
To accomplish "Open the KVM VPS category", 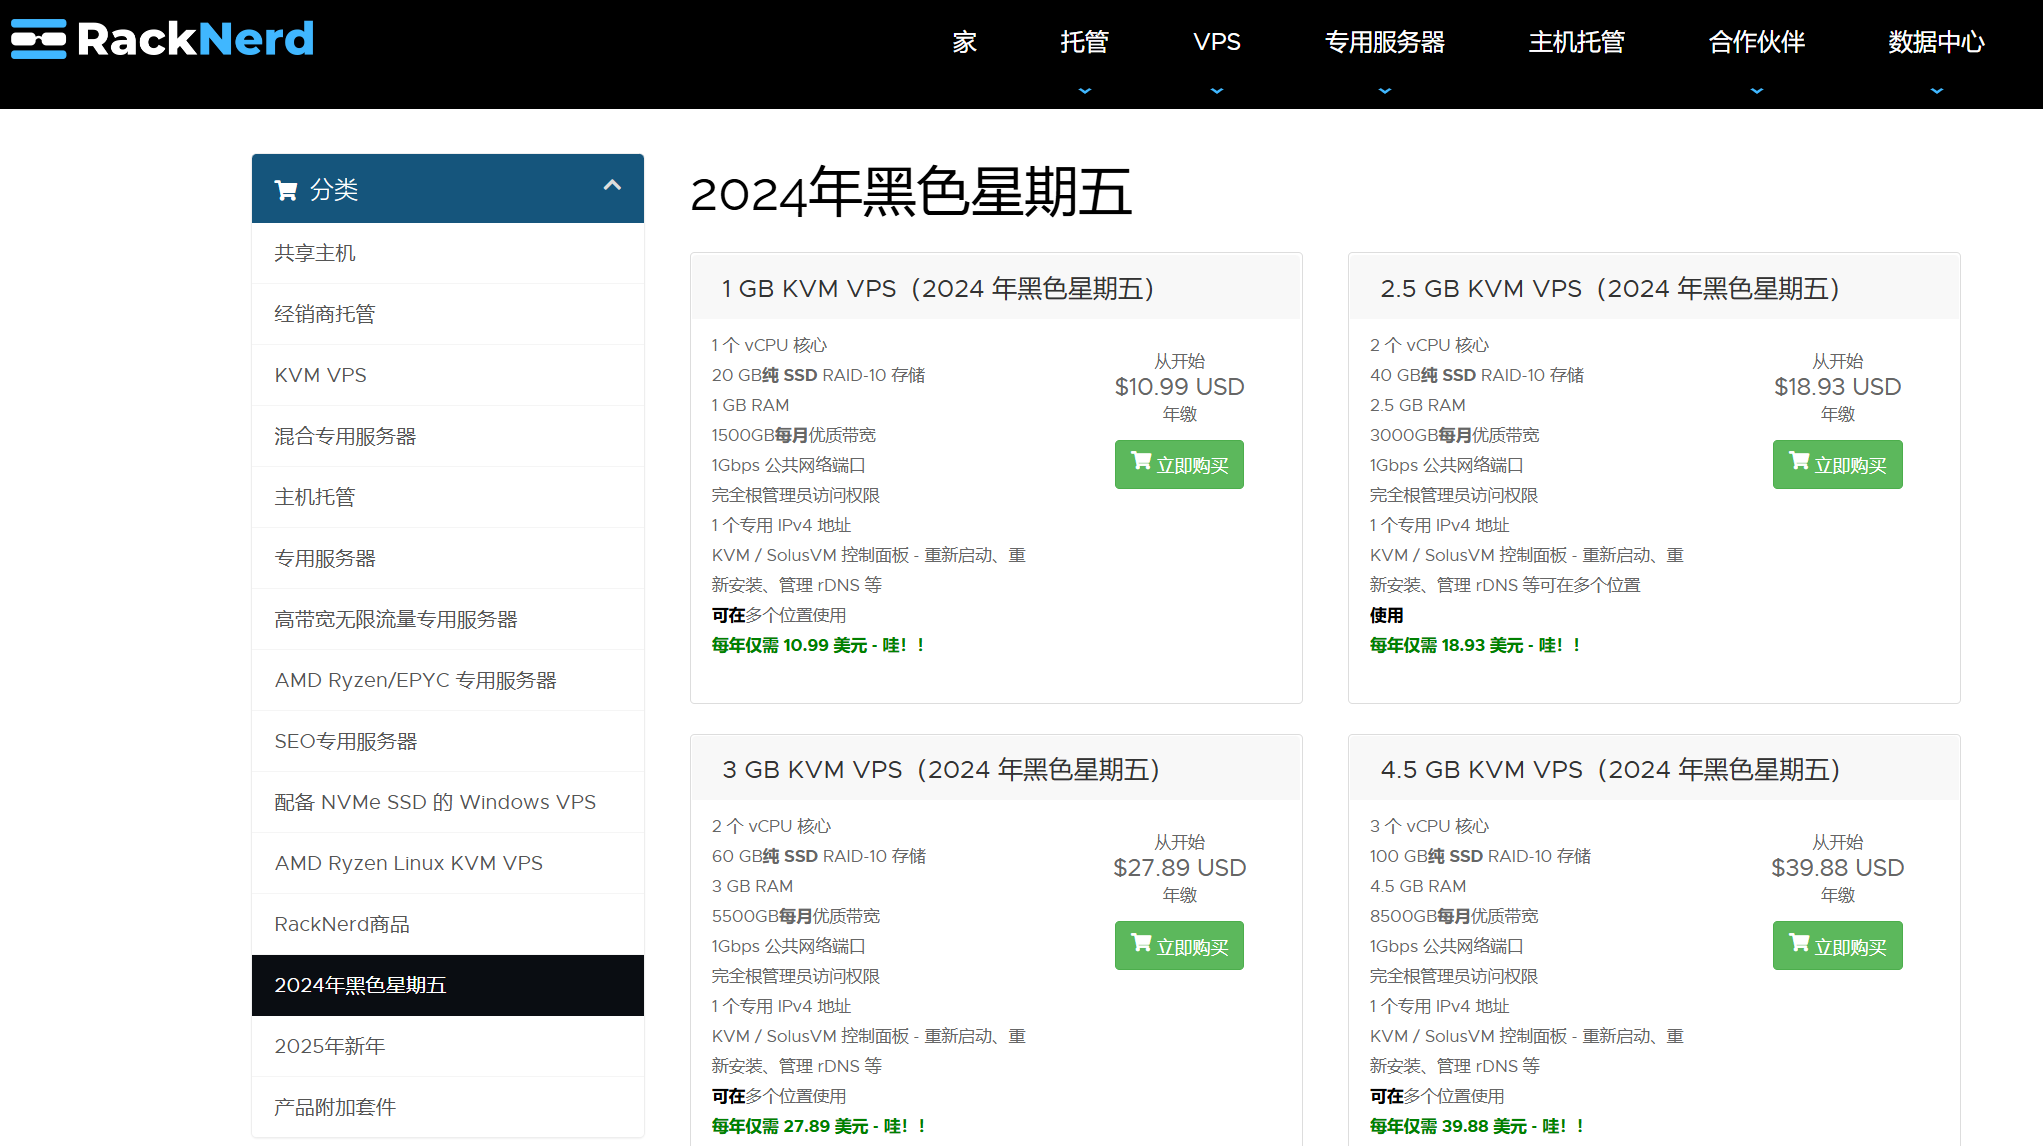I will click(320, 375).
